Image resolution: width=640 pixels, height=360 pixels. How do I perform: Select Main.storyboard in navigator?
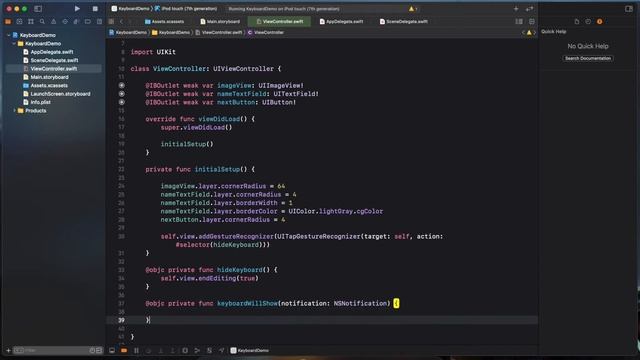(x=46, y=77)
